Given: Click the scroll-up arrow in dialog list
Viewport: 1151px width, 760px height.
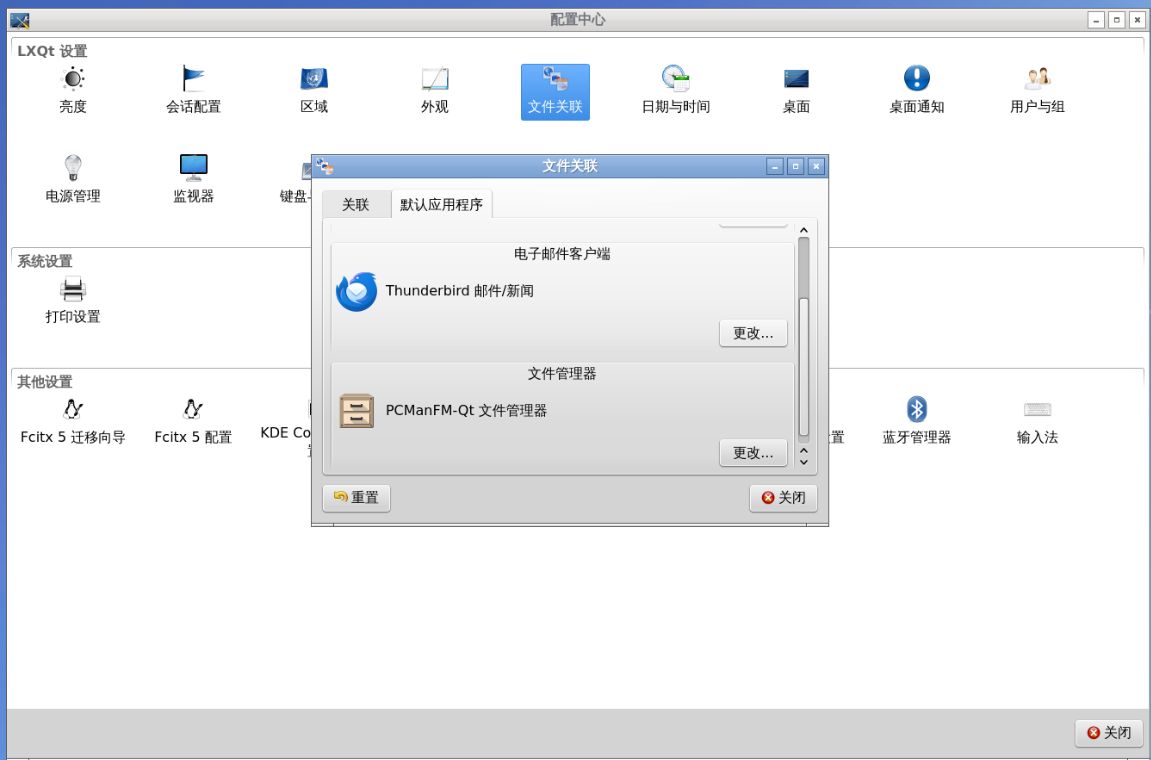Looking at the screenshot, I should 804,230.
